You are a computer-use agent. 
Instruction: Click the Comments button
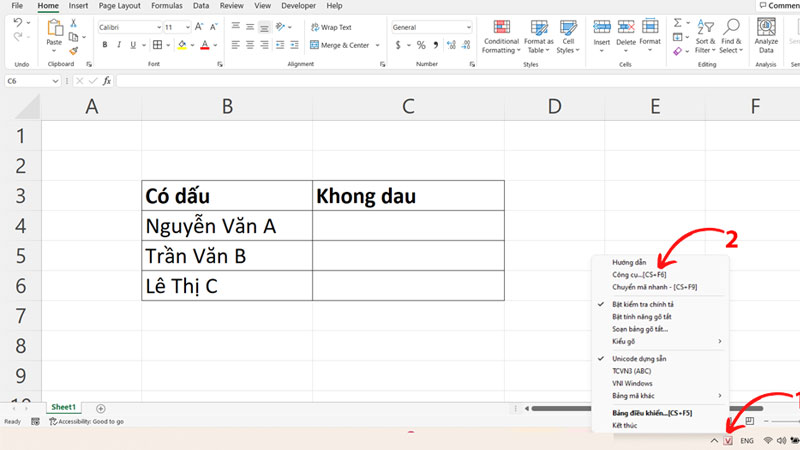point(779,6)
